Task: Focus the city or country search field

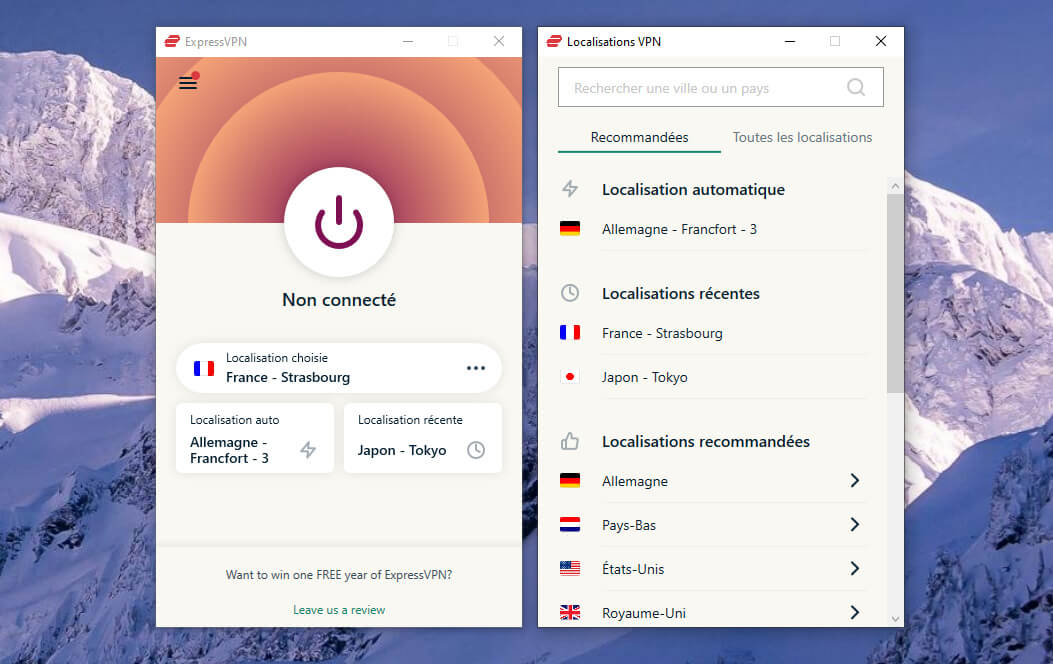Action: point(721,87)
